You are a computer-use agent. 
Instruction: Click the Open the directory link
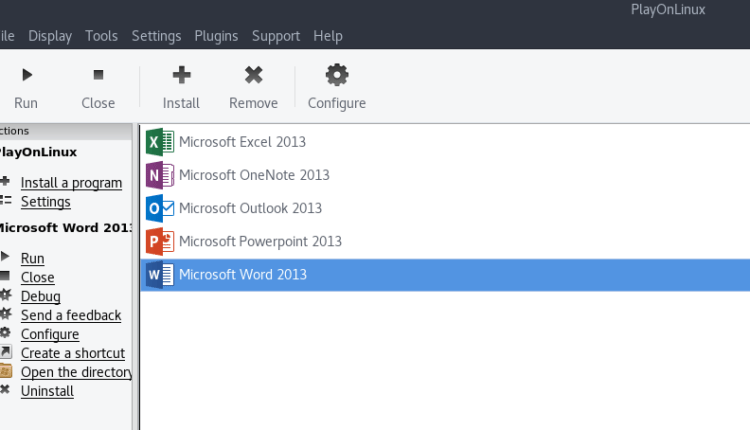point(77,372)
